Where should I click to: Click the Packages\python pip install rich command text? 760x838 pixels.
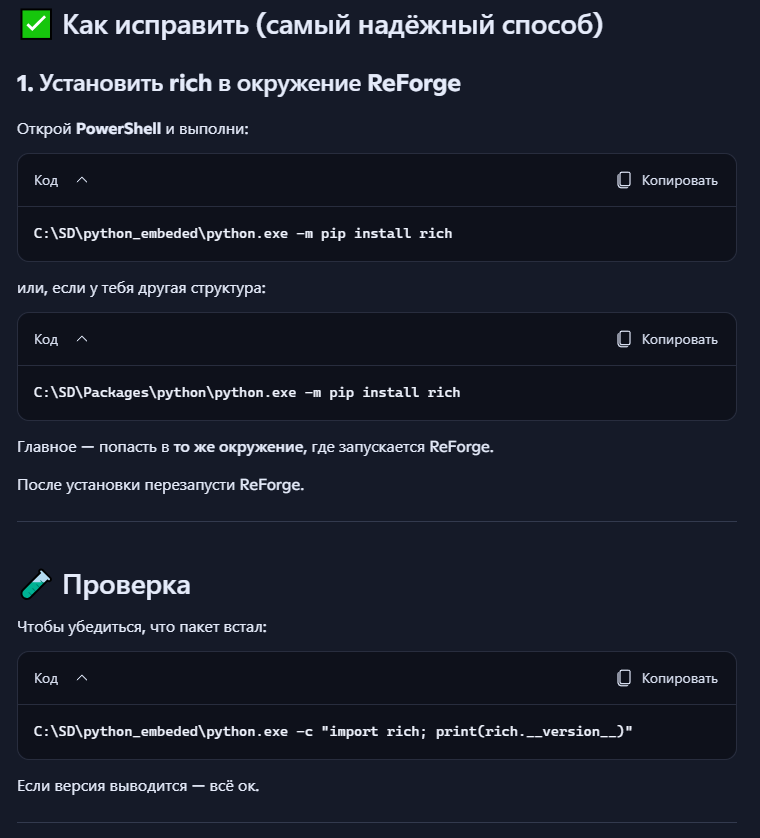pyautogui.click(x=247, y=393)
